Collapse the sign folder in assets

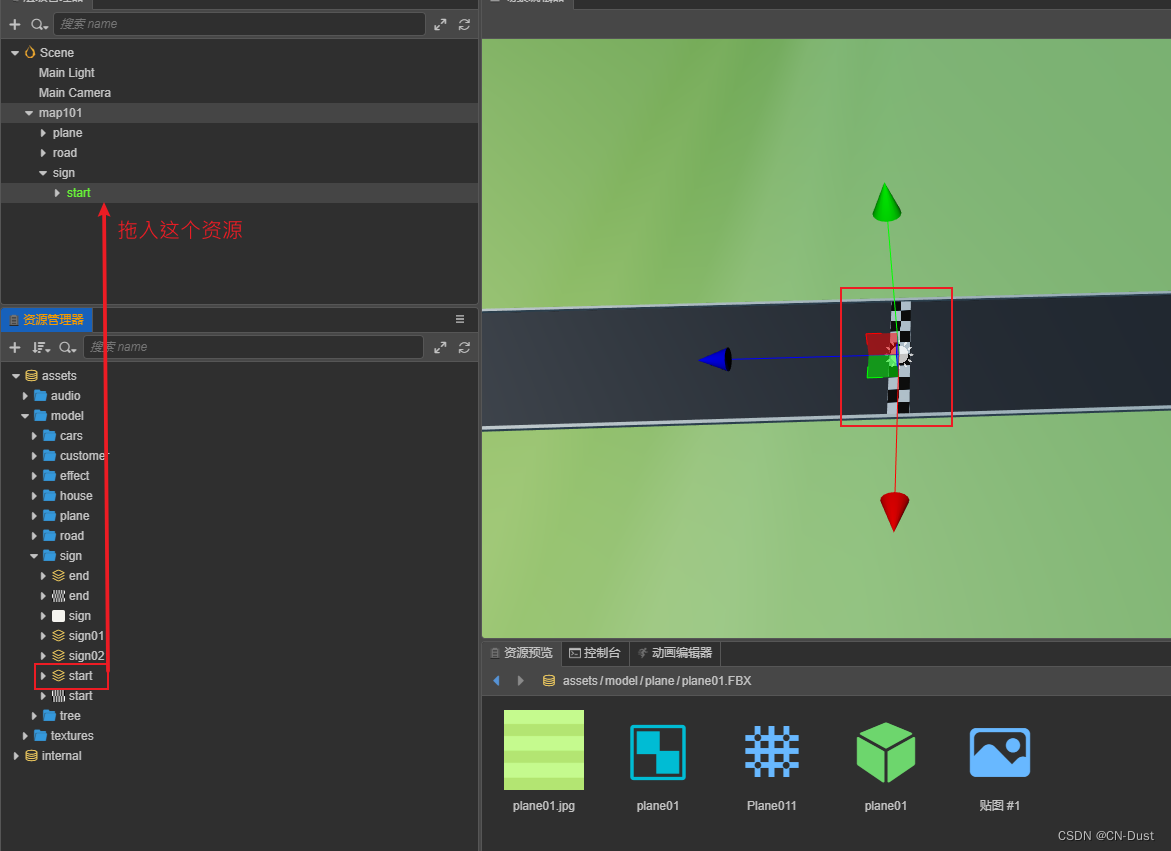coord(34,556)
